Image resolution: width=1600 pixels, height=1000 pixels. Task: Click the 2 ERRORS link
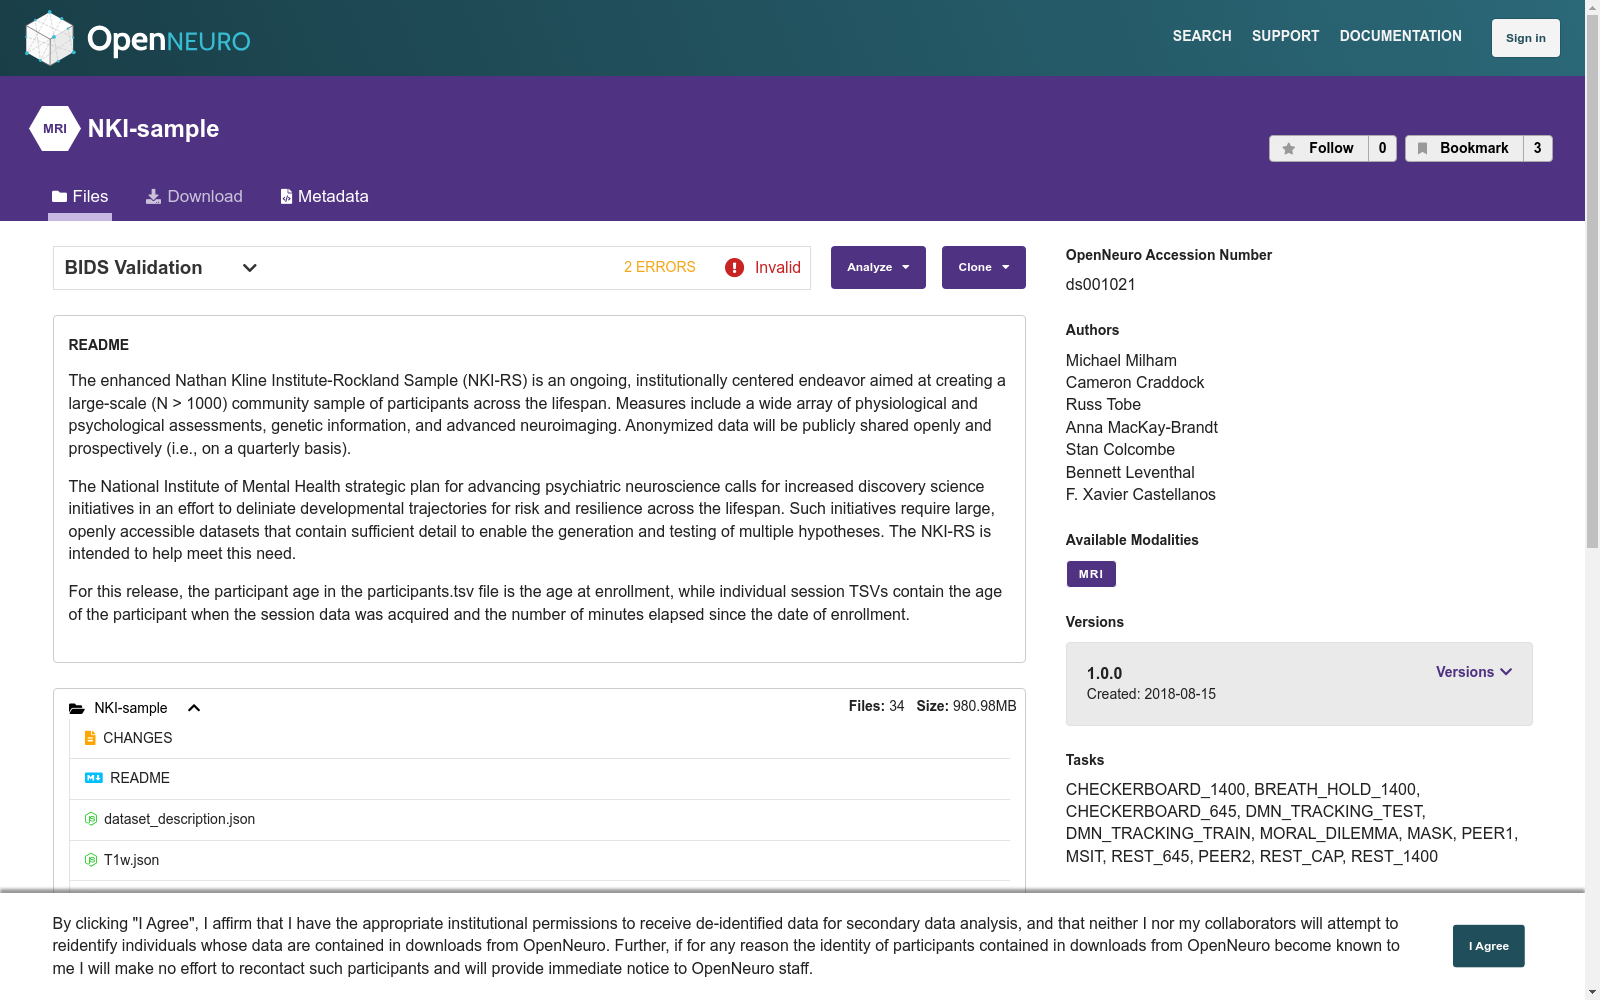tap(660, 267)
